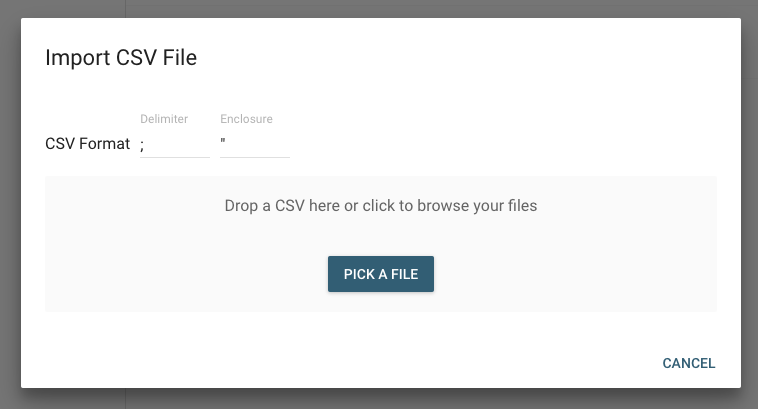This screenshot has width=758, height=409.
Task: Cancel the CSV import dialog
Action: (x=688, y=363)
